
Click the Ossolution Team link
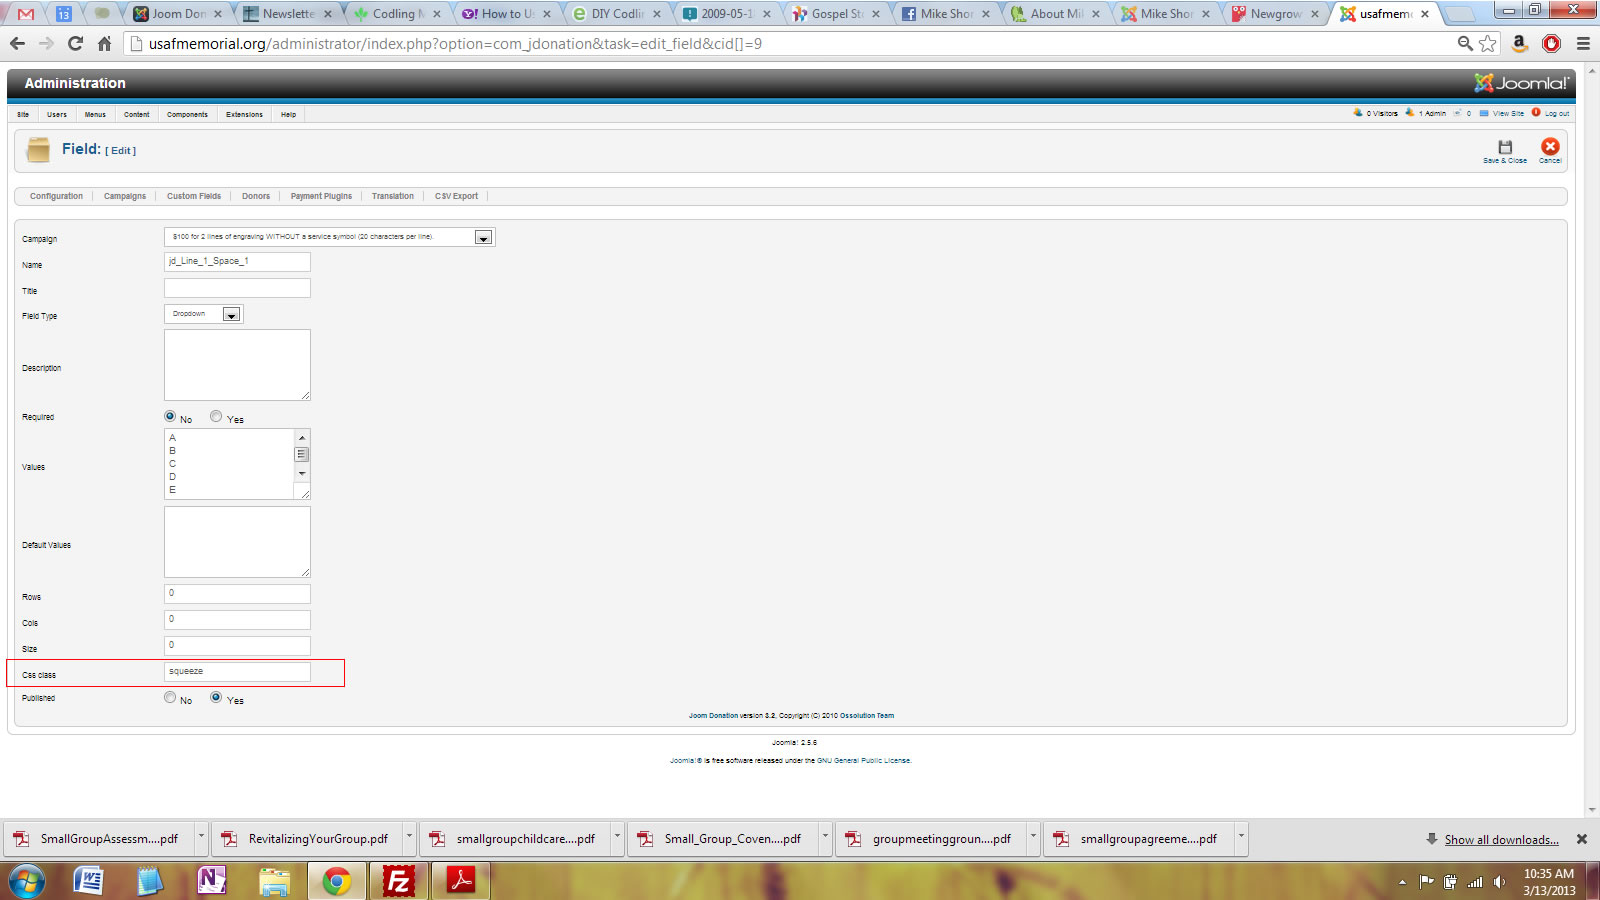click(x=867, y=716)
